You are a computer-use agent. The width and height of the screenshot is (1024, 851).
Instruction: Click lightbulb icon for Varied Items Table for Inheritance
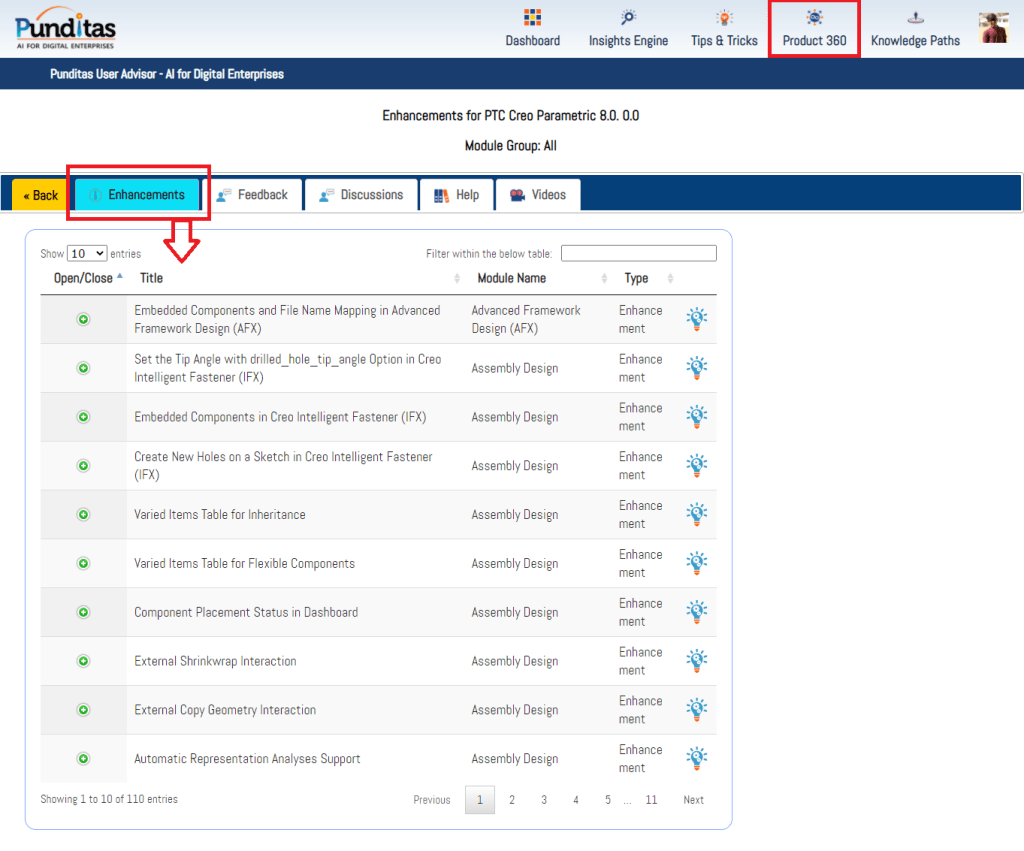tap(696, 515)
